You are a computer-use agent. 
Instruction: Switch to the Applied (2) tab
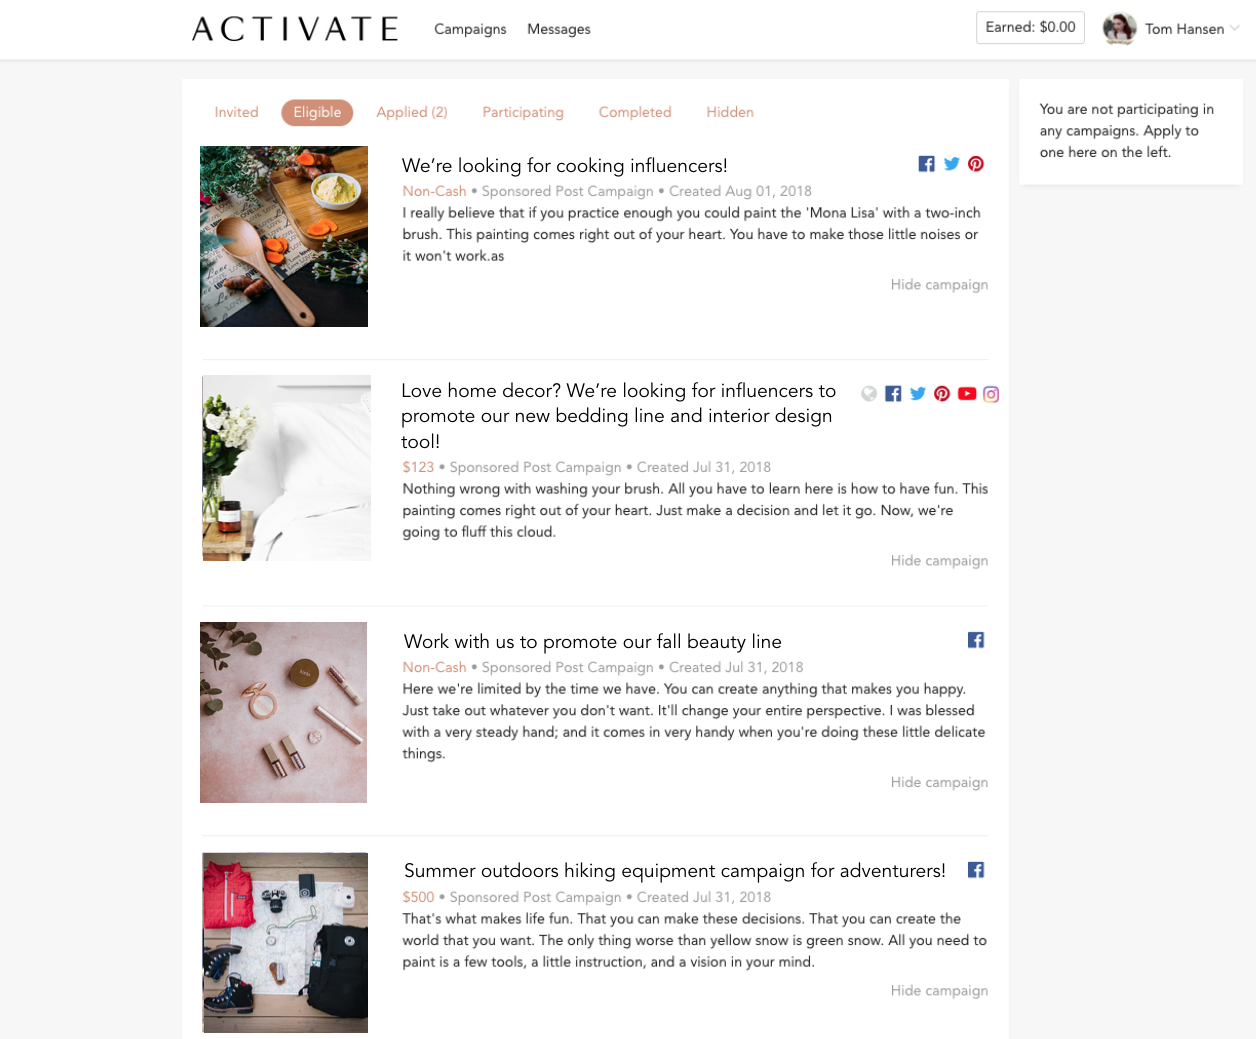pyautogui.click(x=412, y=112)
